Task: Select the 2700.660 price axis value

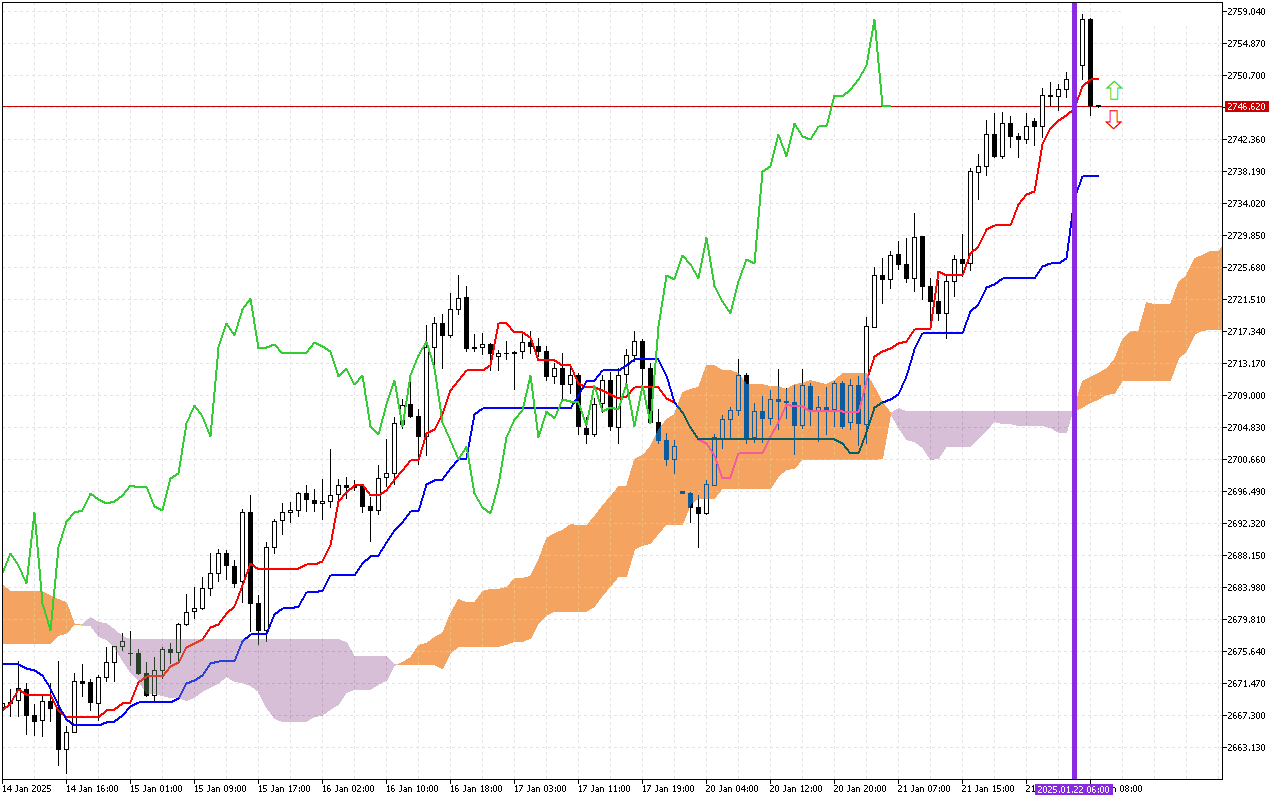Action: 1248,459
